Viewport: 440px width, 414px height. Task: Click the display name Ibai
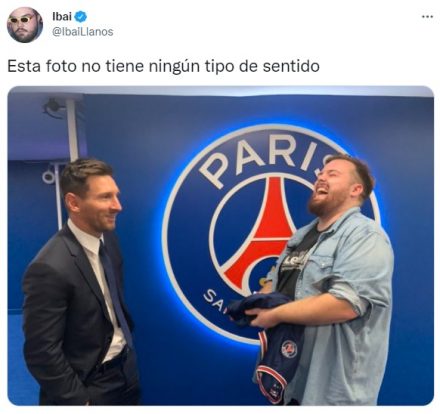[62, 16]
